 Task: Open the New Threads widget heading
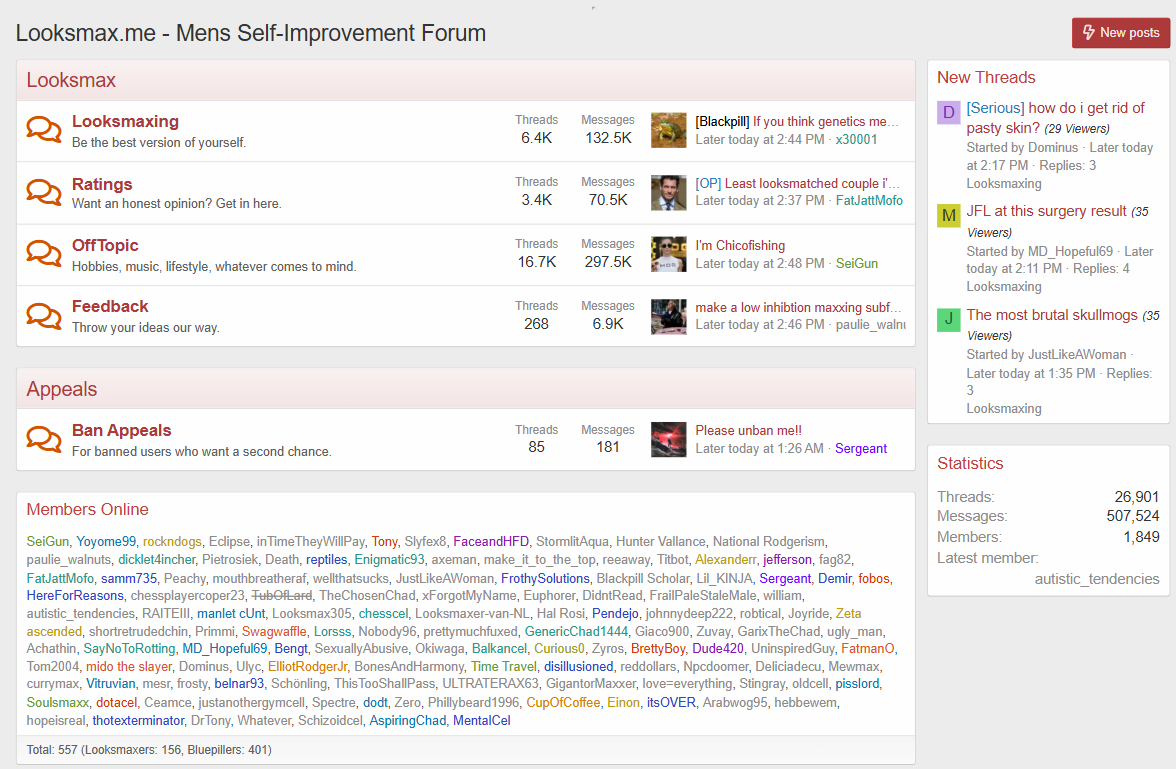986,77
